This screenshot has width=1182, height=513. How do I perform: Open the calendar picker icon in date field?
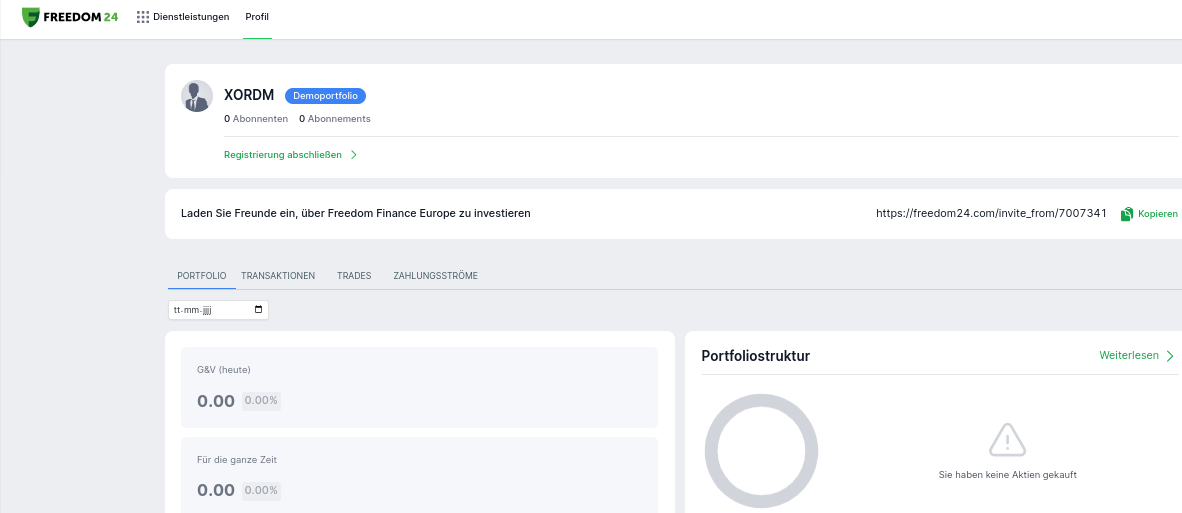click(259, 310)
